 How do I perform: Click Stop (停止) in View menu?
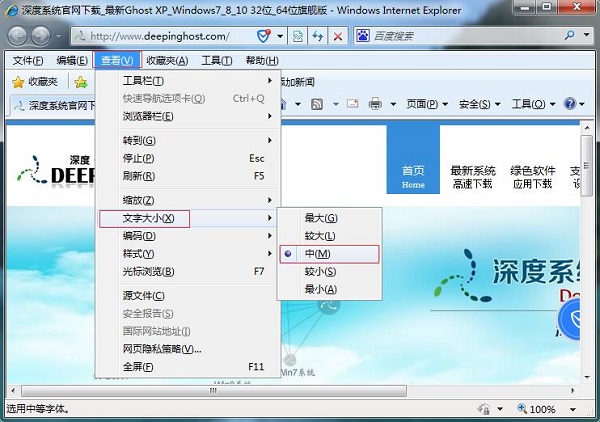[188, 158]
